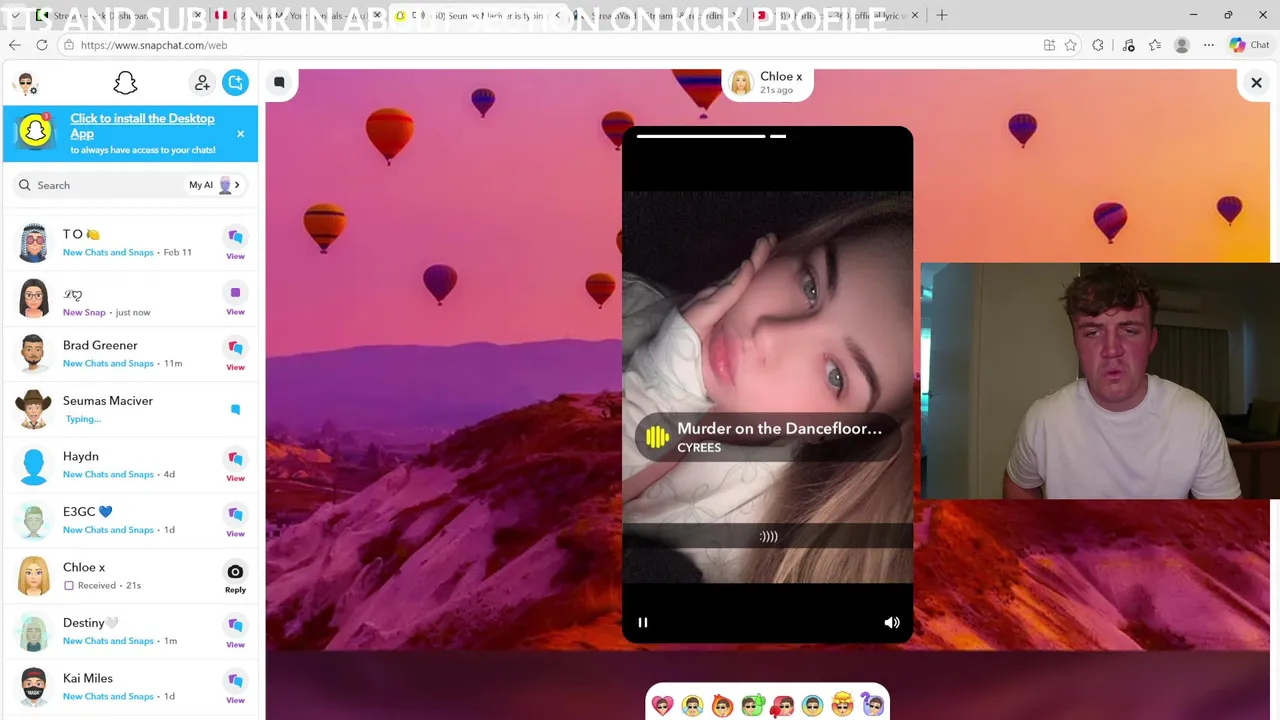This screenshot has height=720, width=1280.
Task: View Brad Greener's new chats and snaps
Action: coord(235,354)
